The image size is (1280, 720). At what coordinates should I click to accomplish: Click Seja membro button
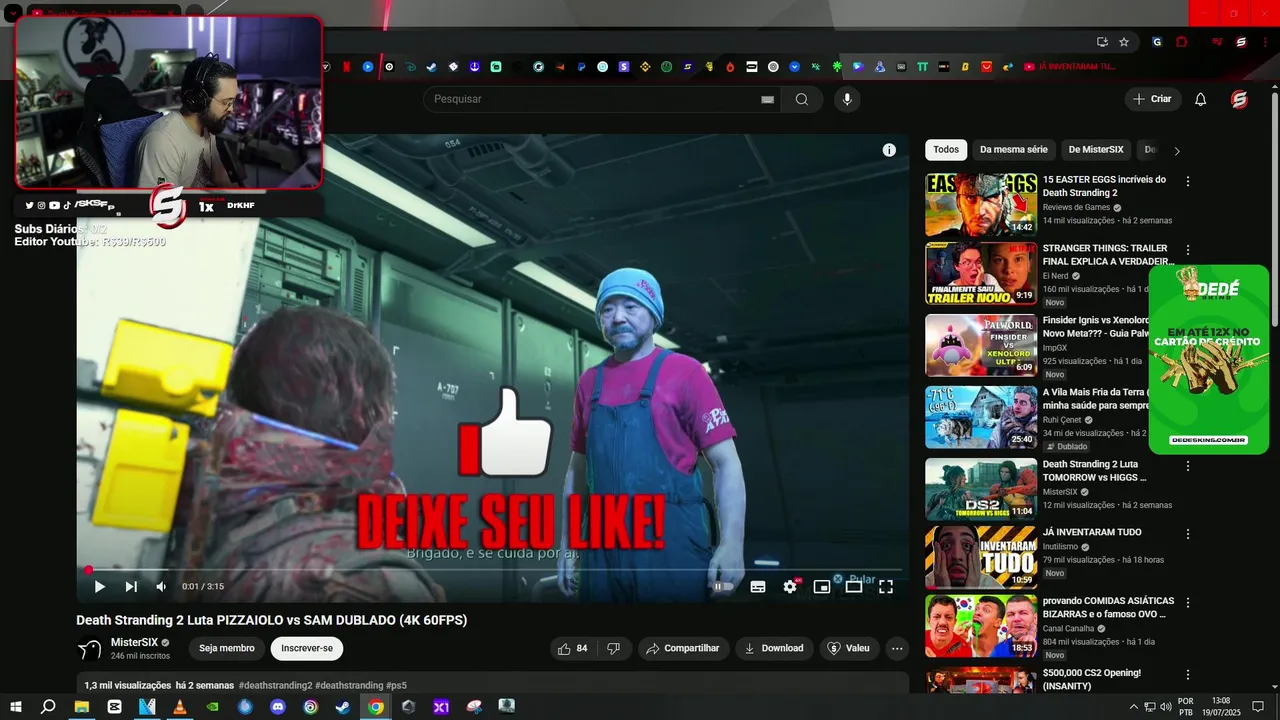(227, 648)
